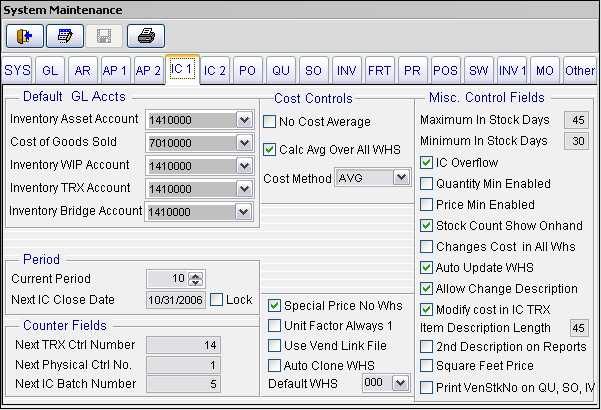
Task: Switch to the INV 1 tab
Action: [x=512, y=71]
